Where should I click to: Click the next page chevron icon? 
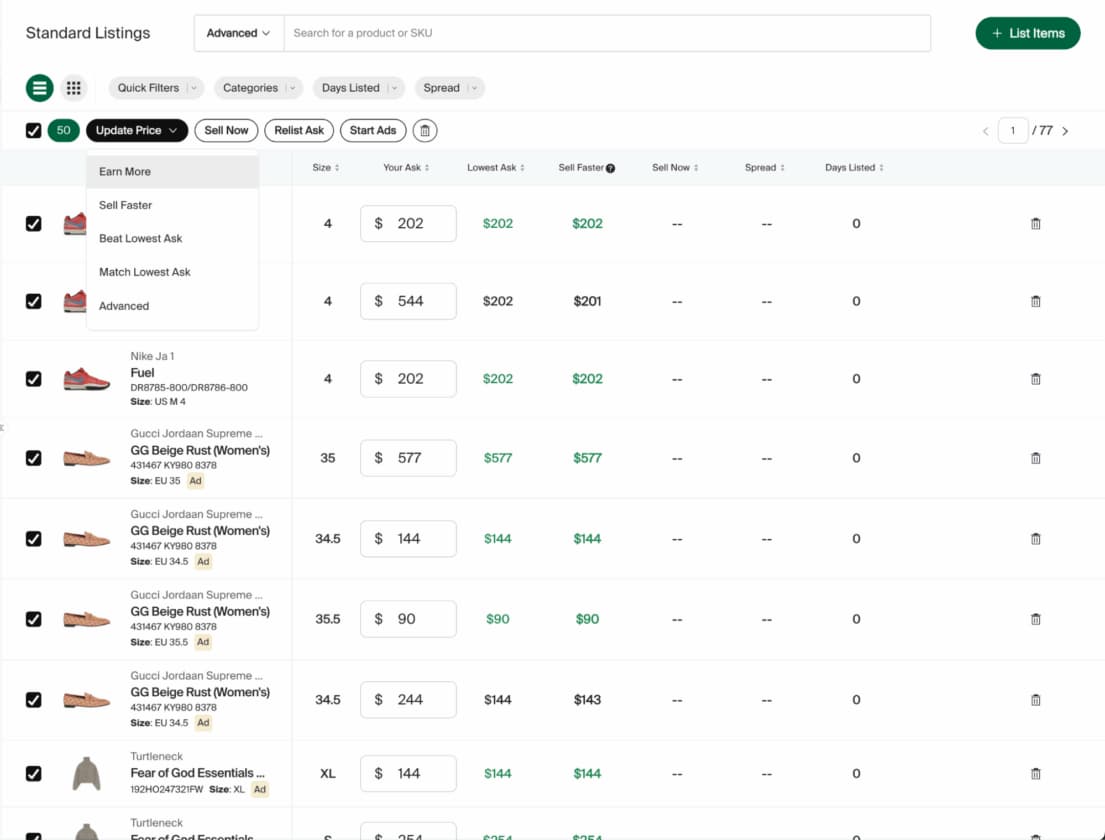click(x=1065, y=130)
